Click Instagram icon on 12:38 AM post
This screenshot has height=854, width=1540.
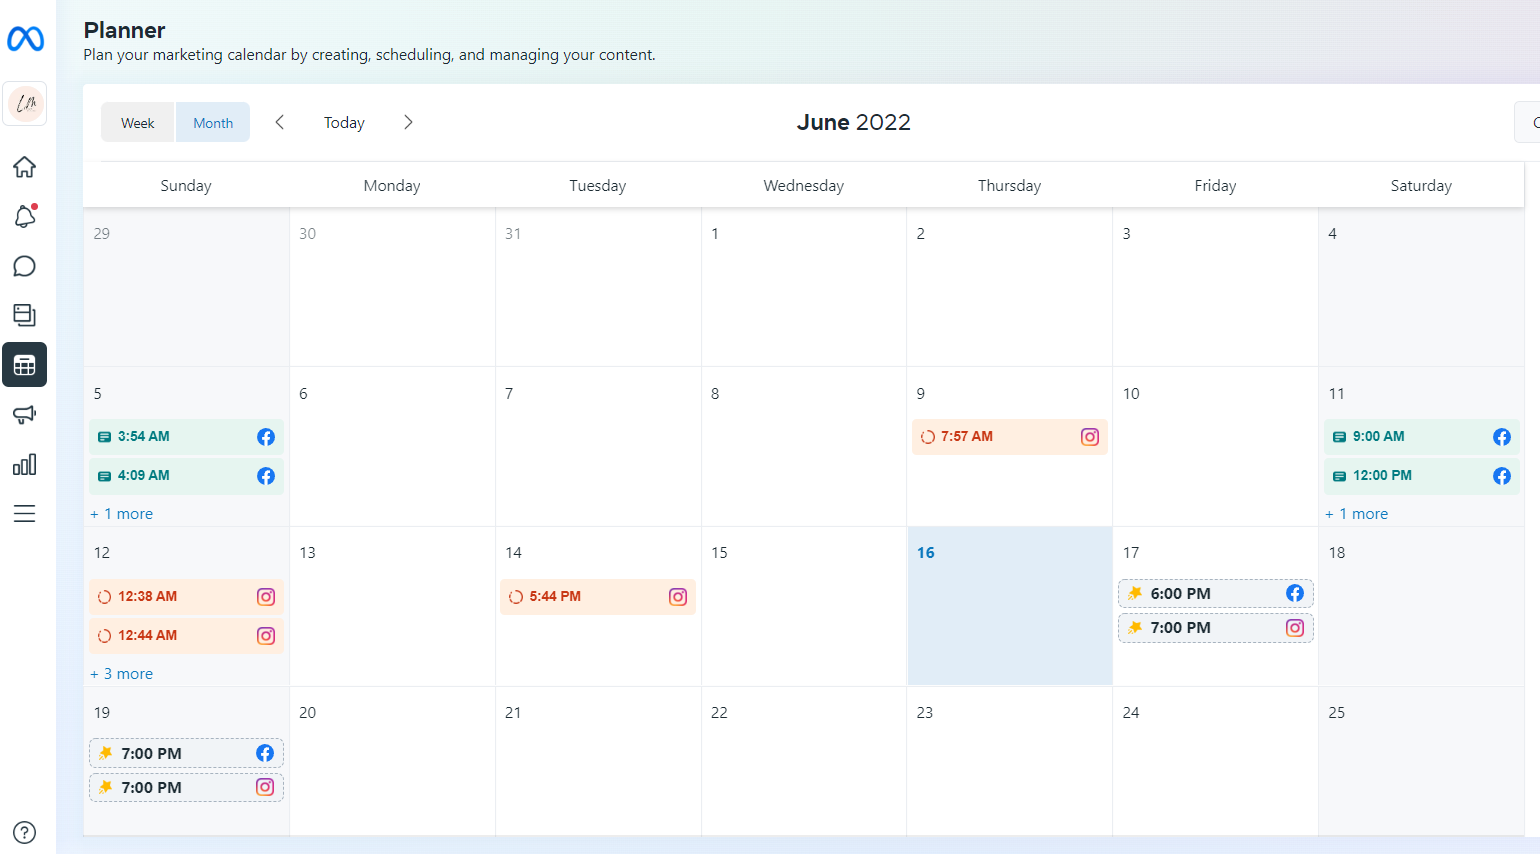266,597
